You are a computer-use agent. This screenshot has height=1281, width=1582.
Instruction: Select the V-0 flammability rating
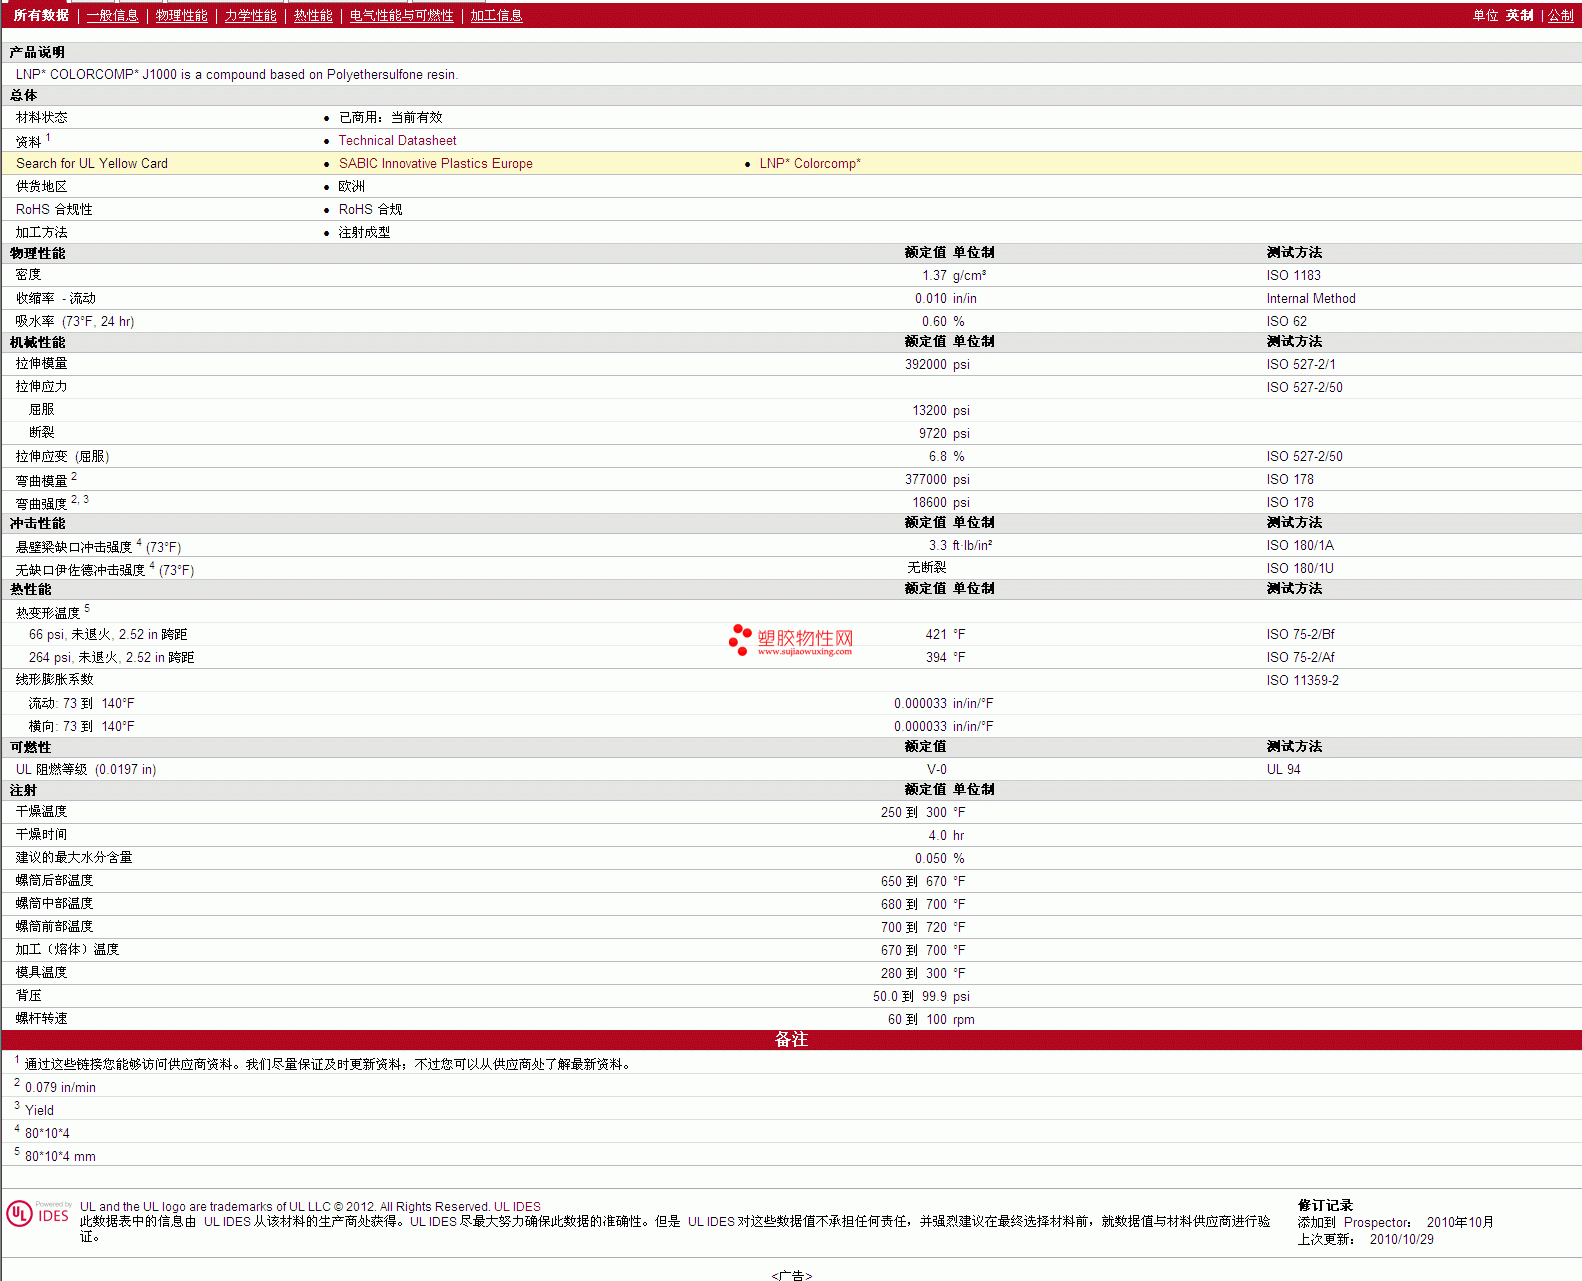pyautogui.click(x=937, y=770)
